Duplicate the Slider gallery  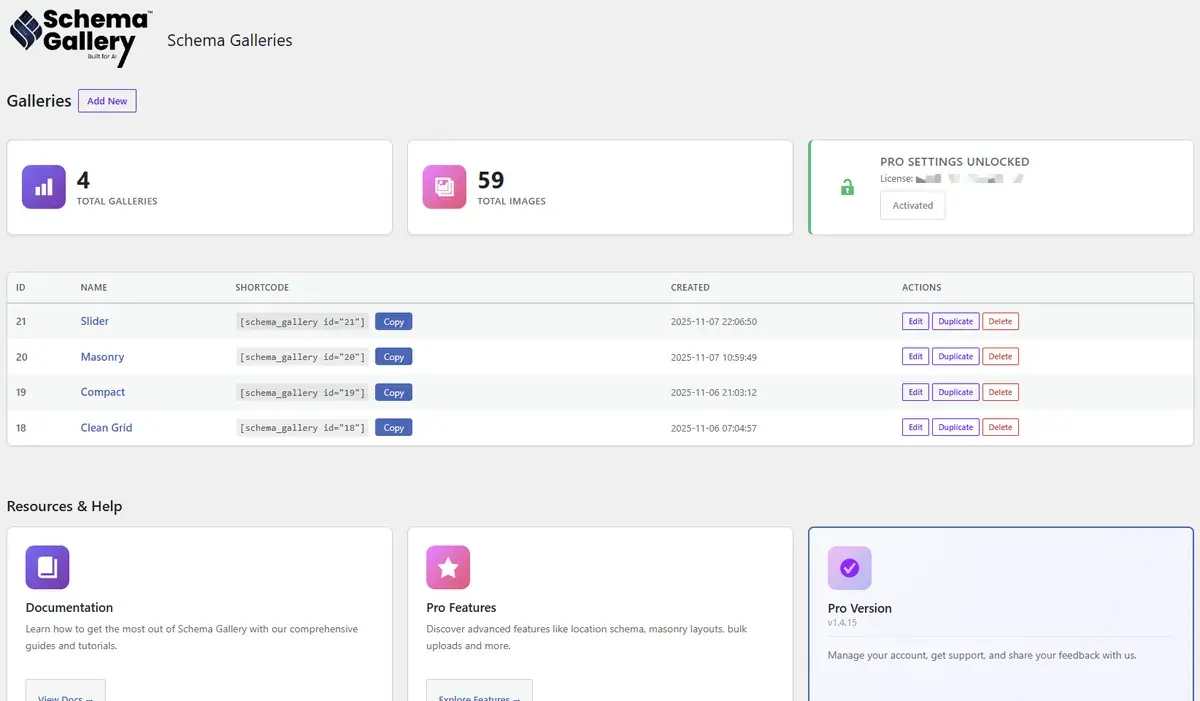tap(955, 321)
